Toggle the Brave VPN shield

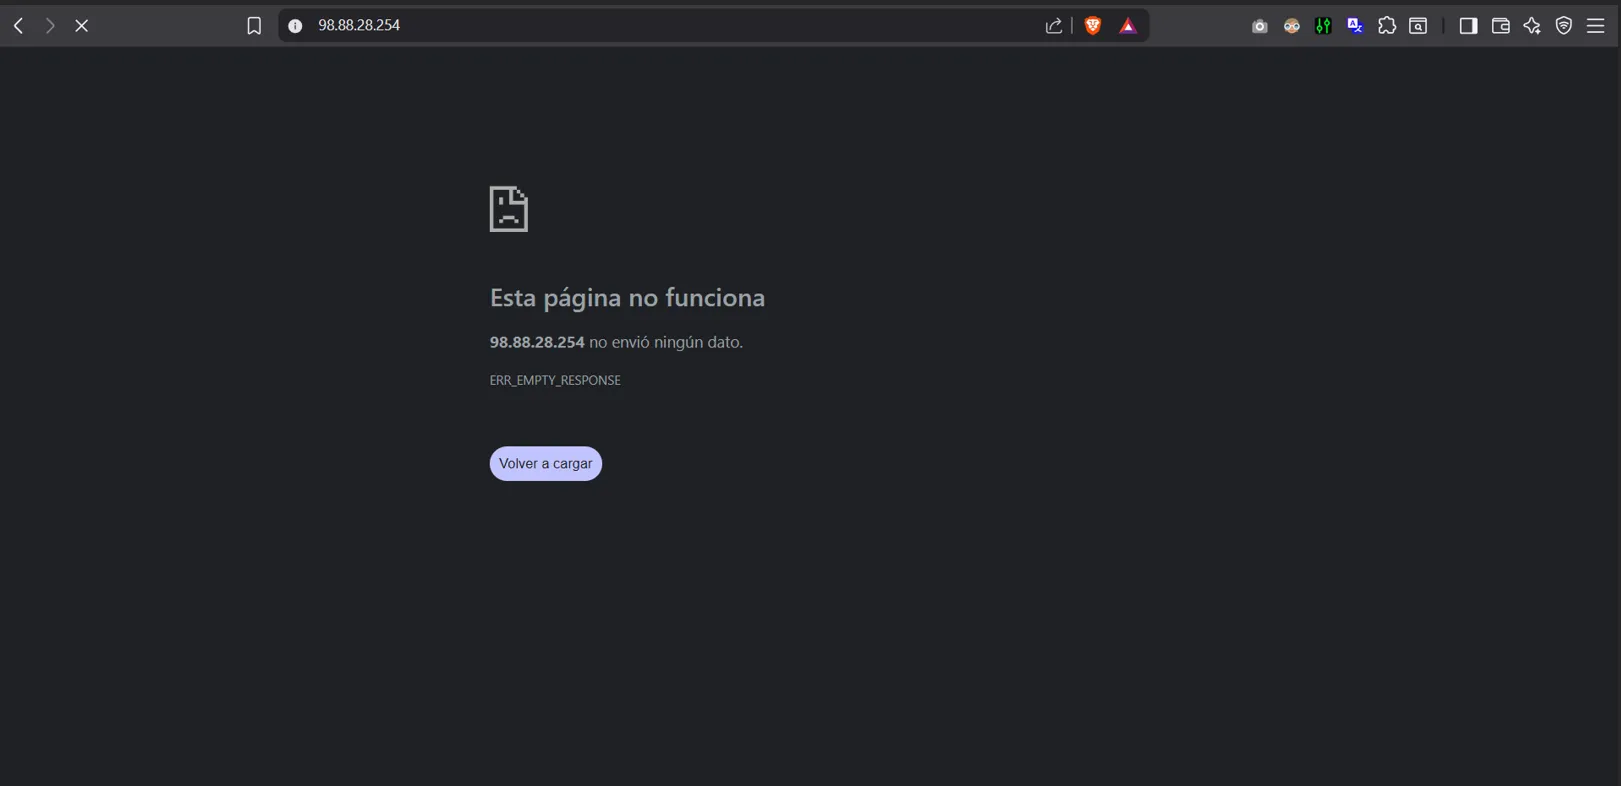click(x=1564, y=26)
